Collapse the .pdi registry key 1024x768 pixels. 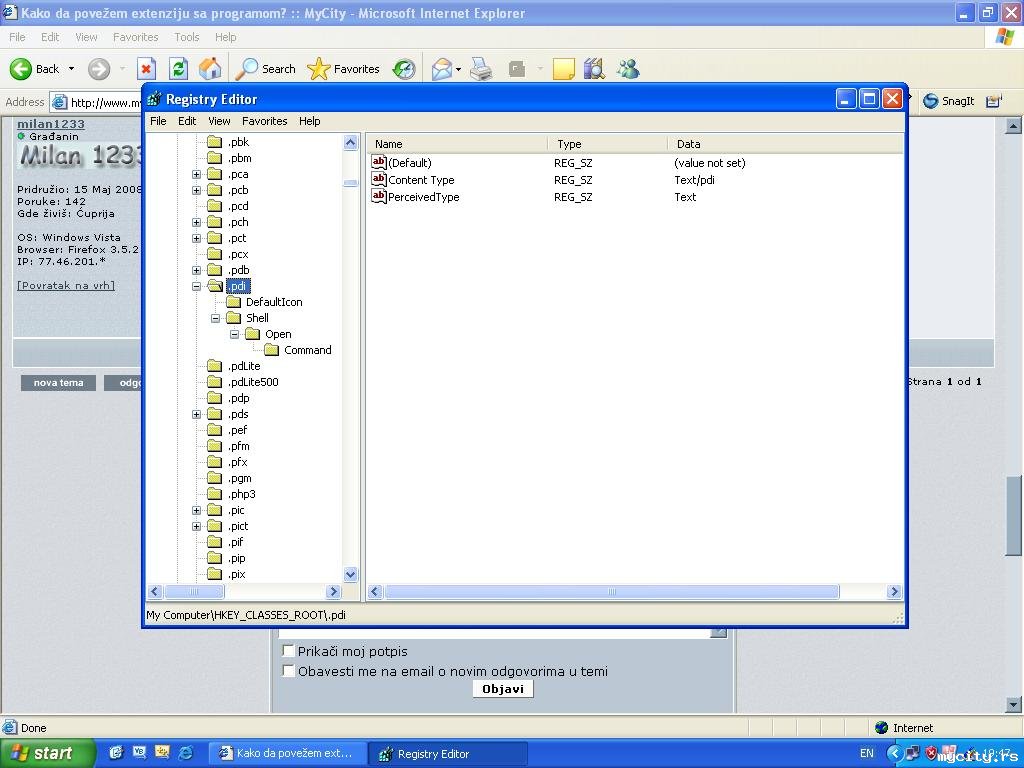[197, 286]
